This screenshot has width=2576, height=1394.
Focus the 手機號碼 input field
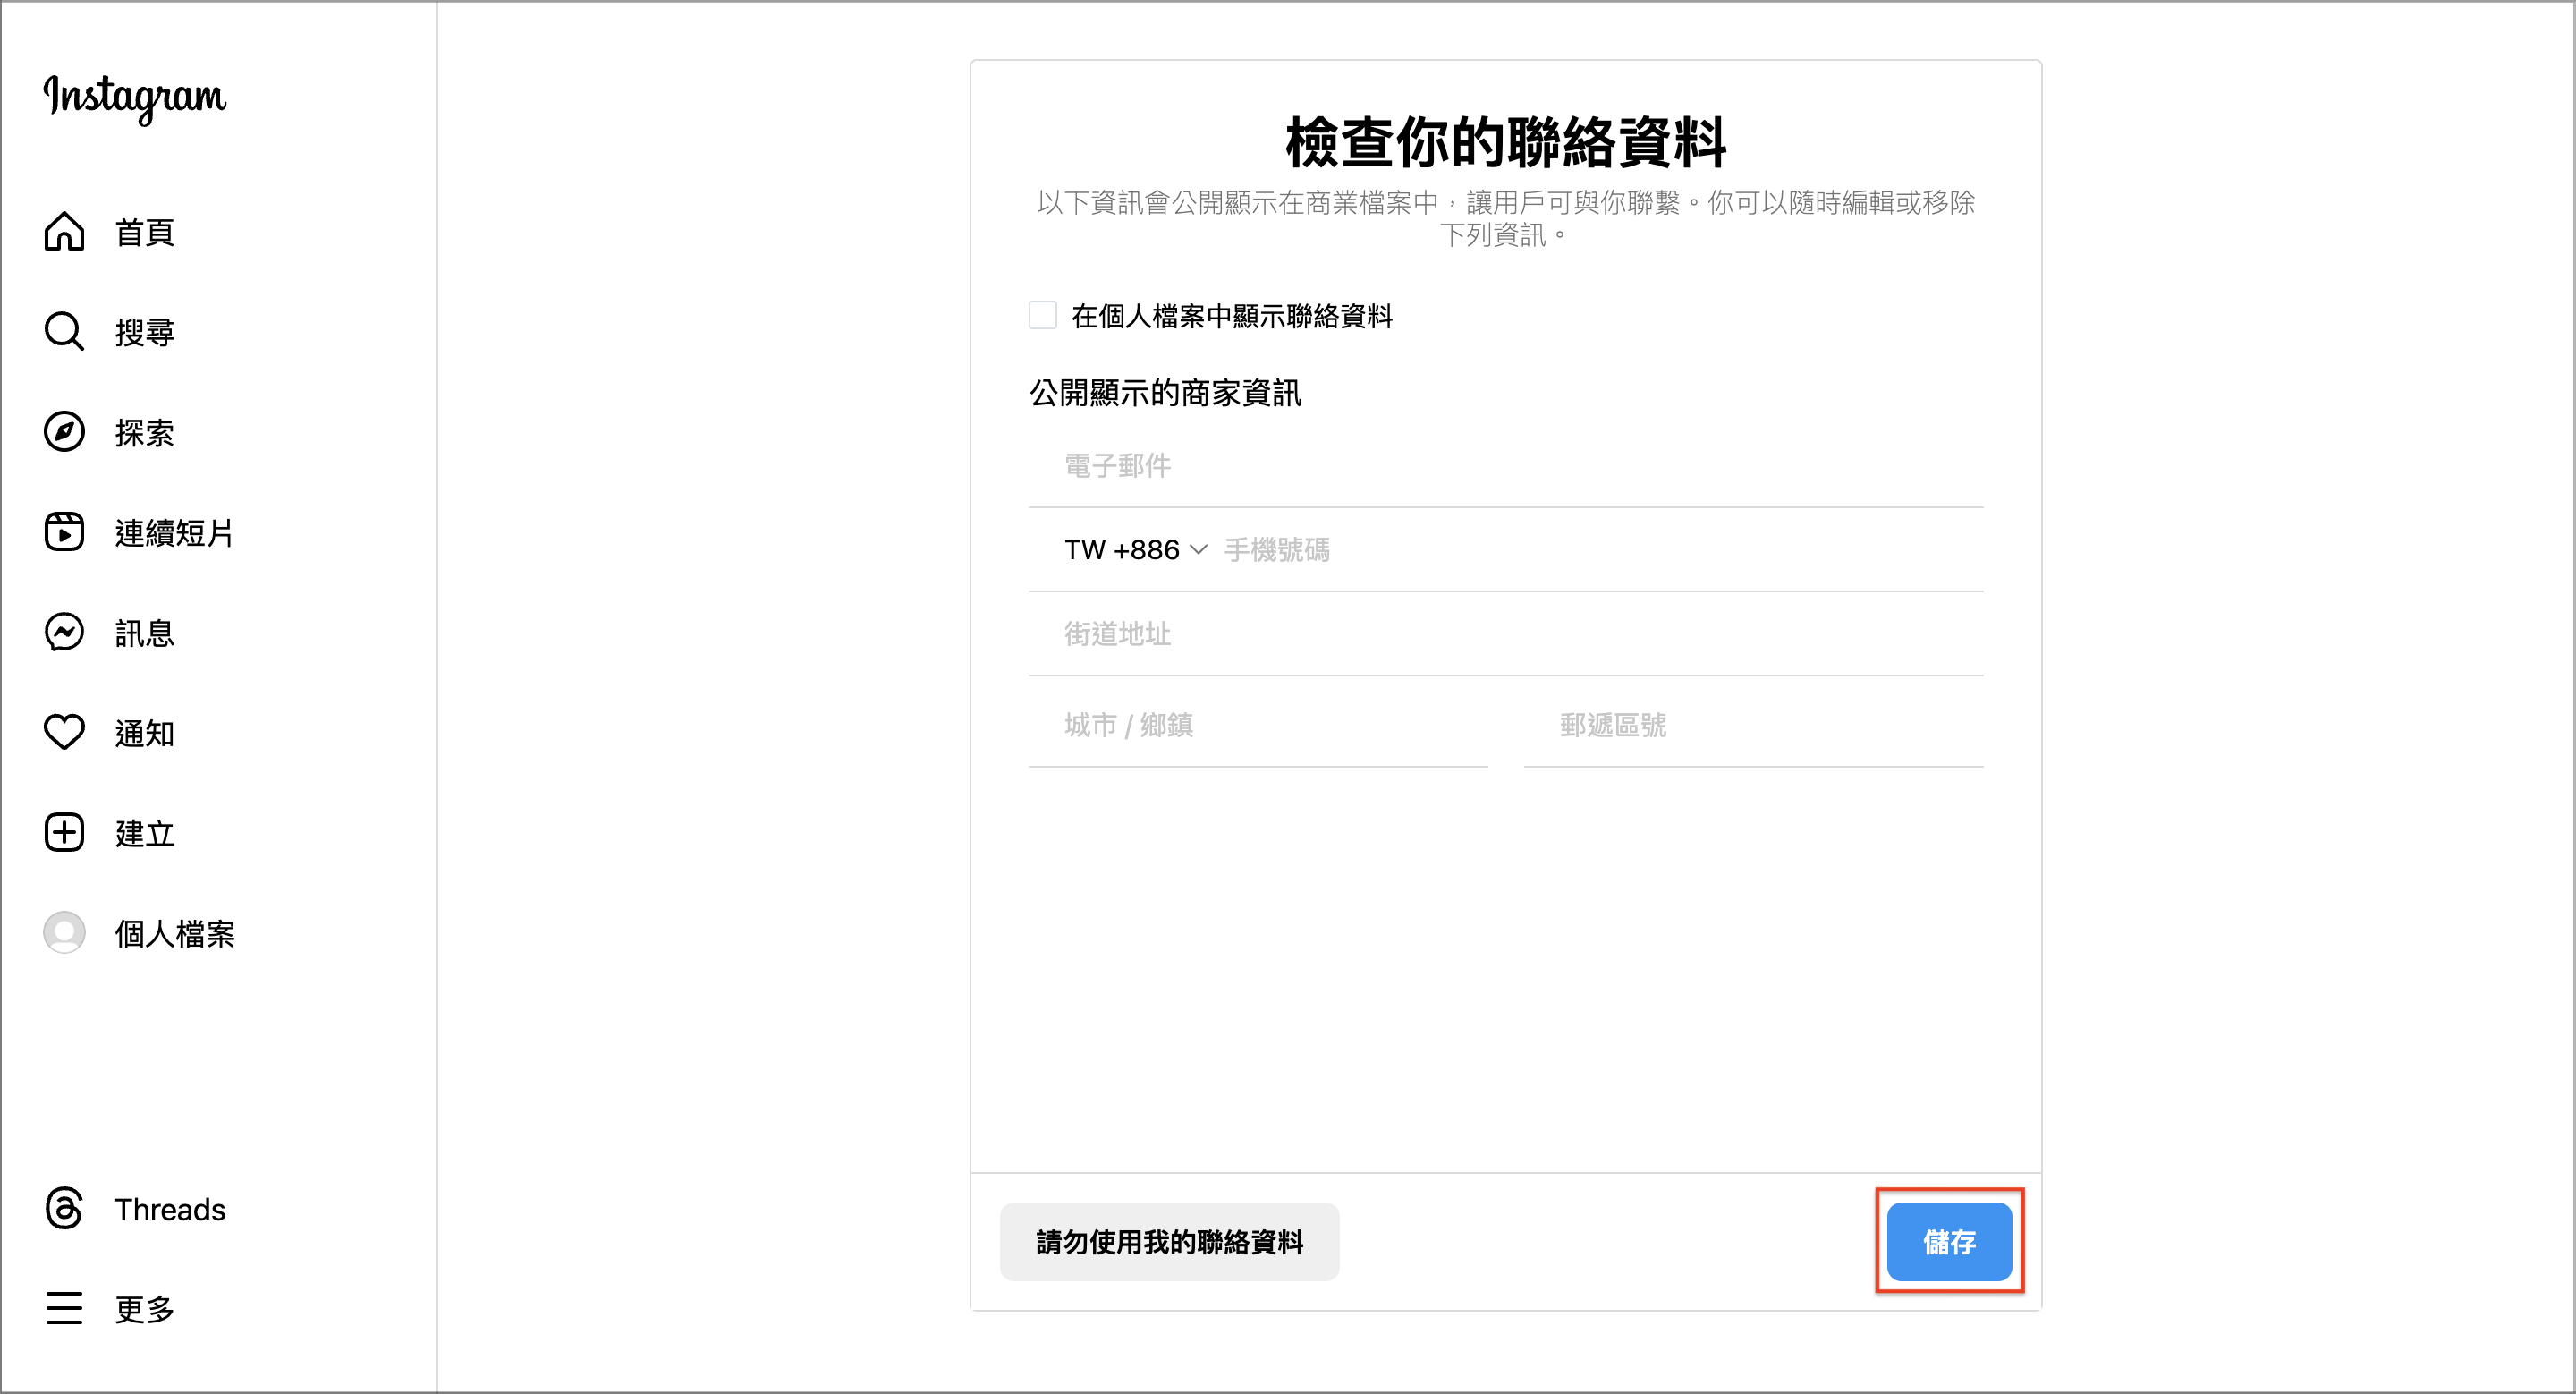coord(1603,550)
